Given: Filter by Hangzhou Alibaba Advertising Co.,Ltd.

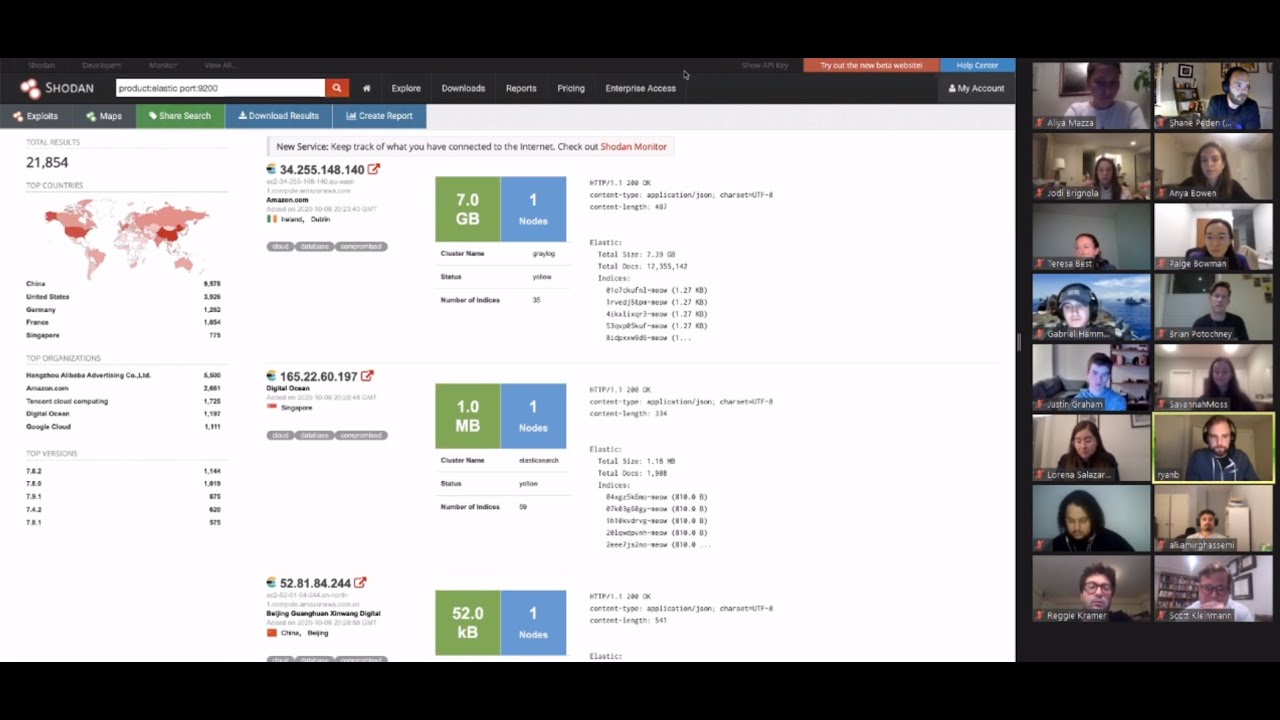Looking at the screenshot, I should (88, 375).
